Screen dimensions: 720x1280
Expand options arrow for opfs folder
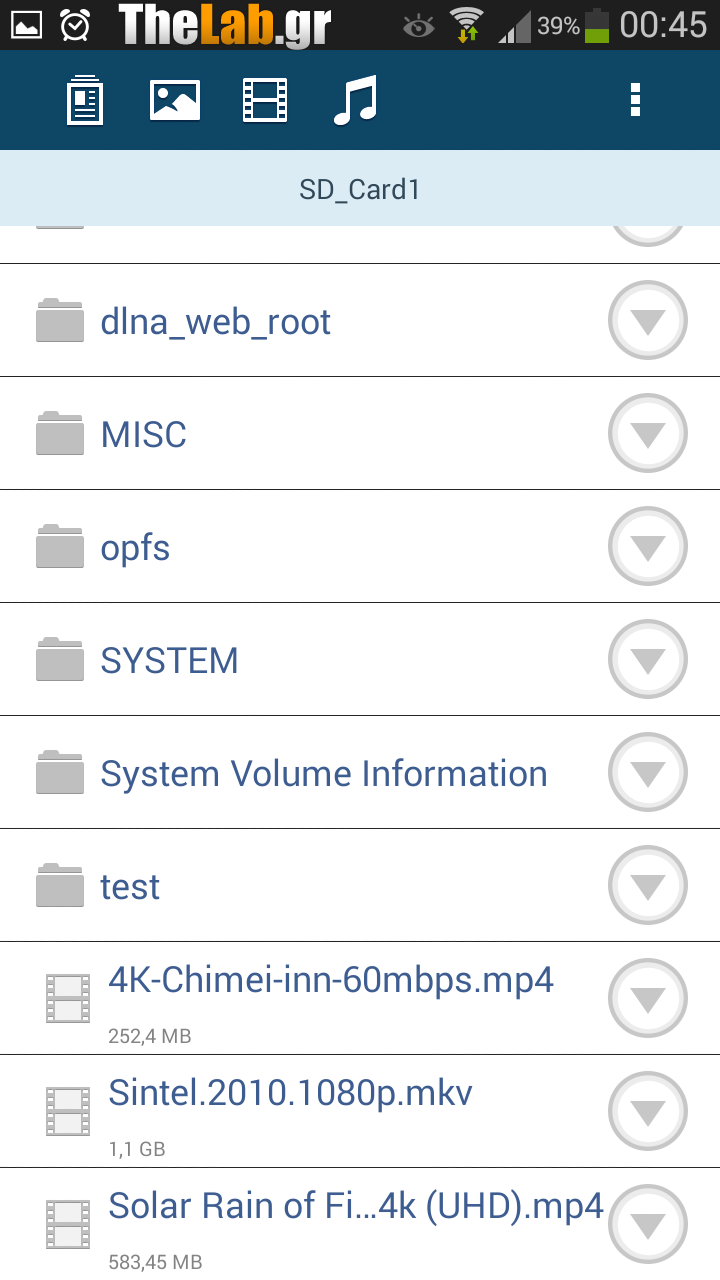(648, 547)
